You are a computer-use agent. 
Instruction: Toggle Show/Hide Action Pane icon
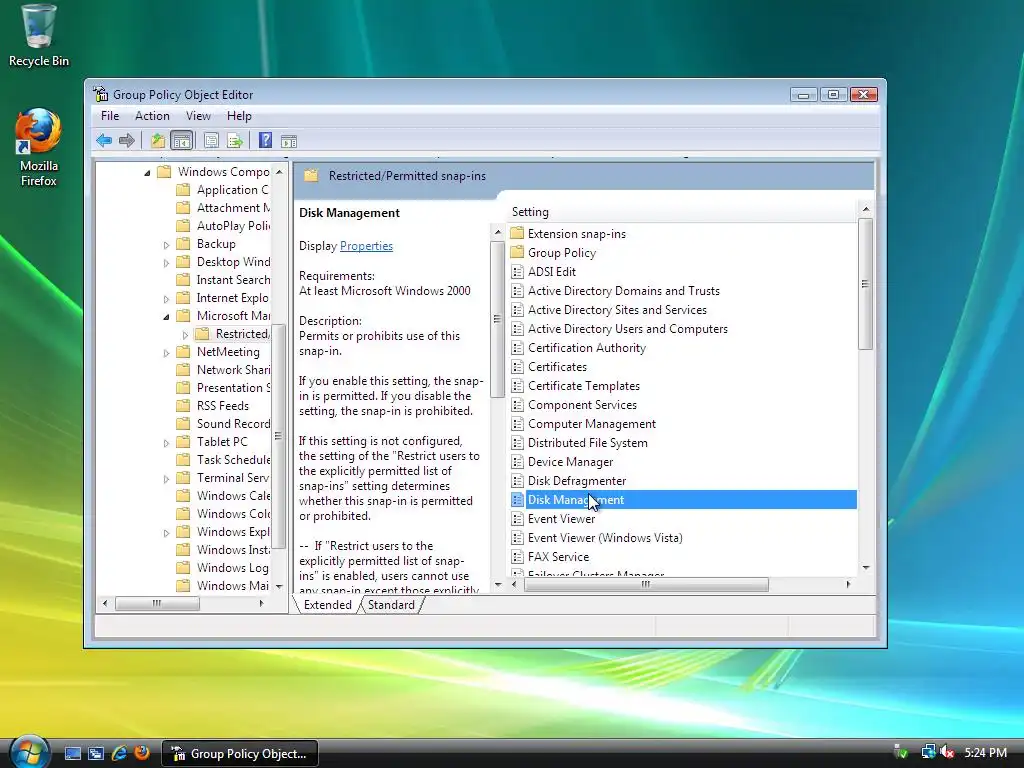[x=289, y=140]
